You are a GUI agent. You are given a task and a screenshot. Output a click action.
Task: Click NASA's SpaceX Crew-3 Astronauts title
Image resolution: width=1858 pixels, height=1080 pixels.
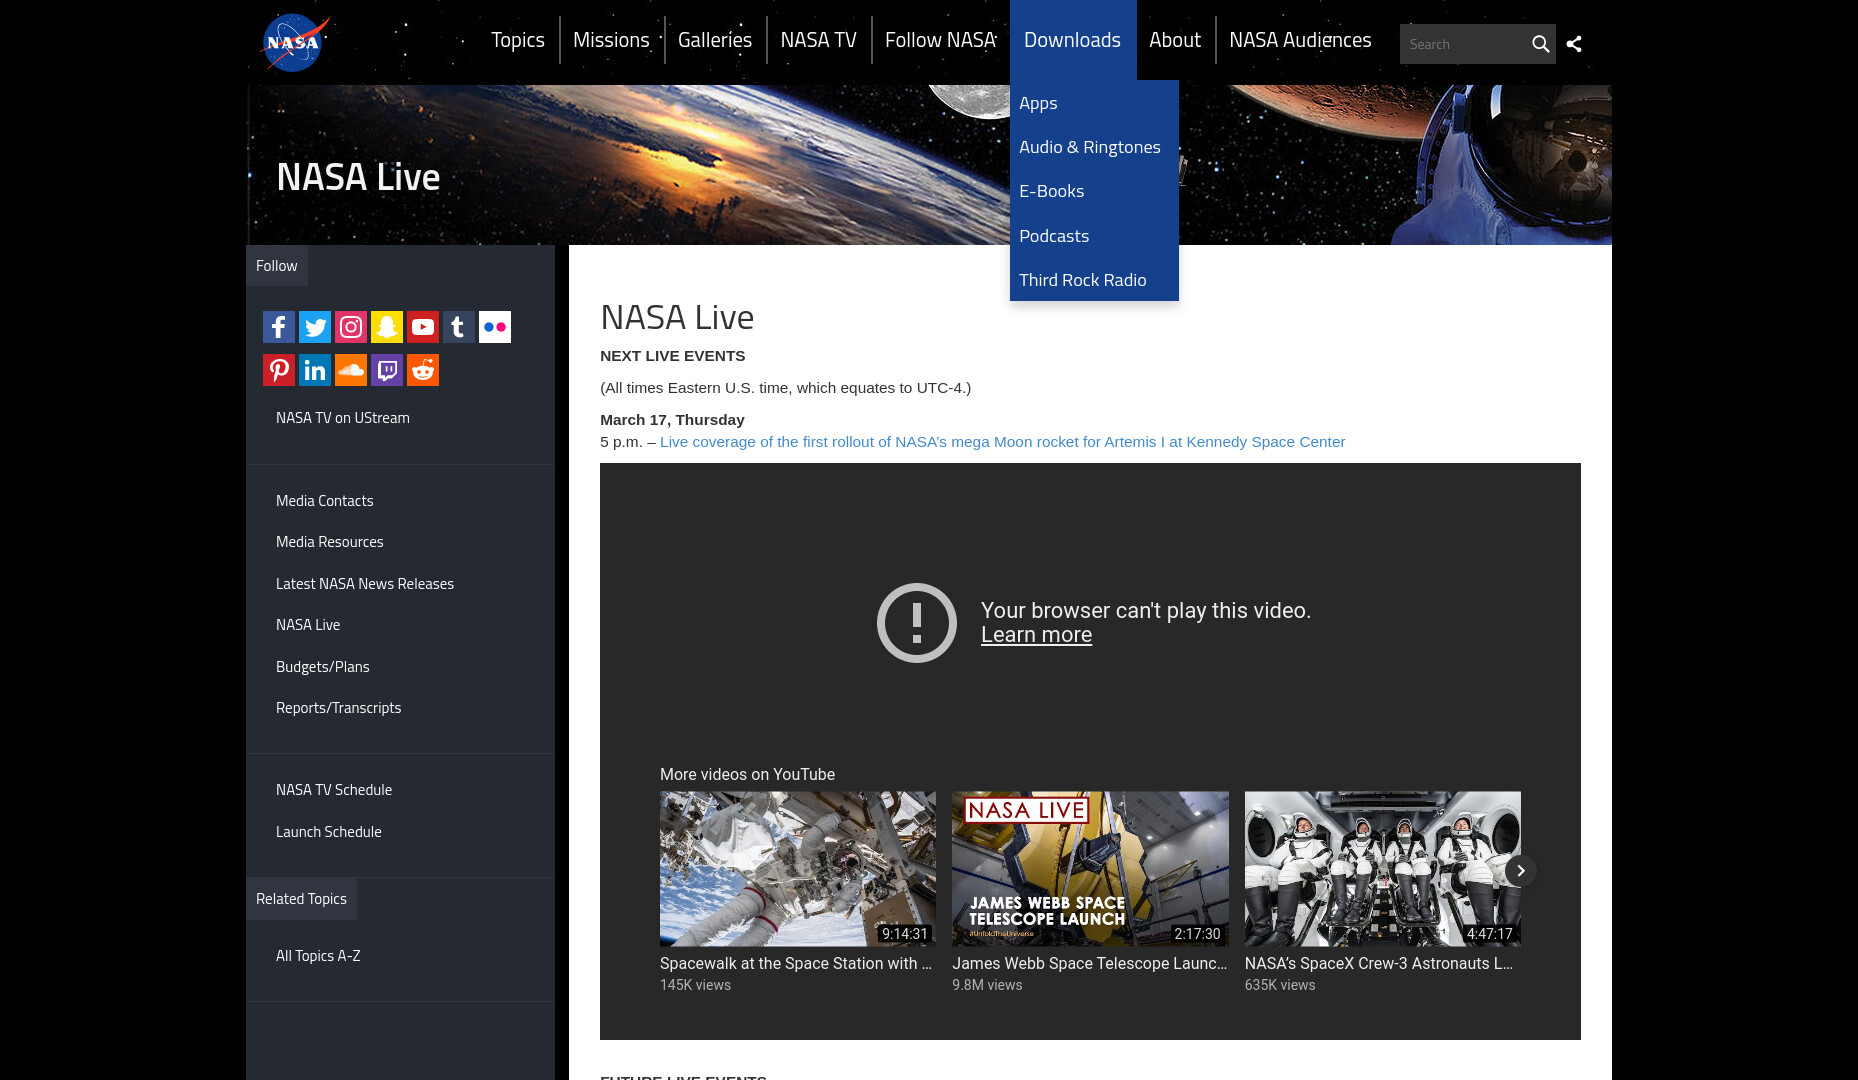pos(1379,964)
